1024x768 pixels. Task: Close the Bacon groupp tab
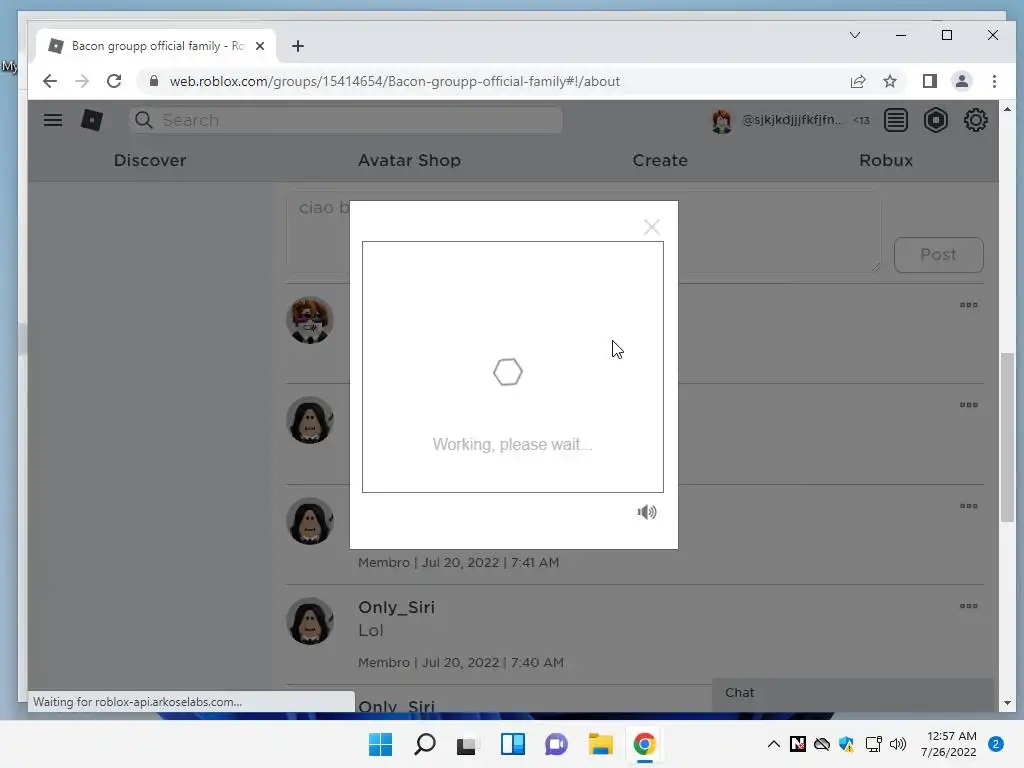[x=260, y=46]
